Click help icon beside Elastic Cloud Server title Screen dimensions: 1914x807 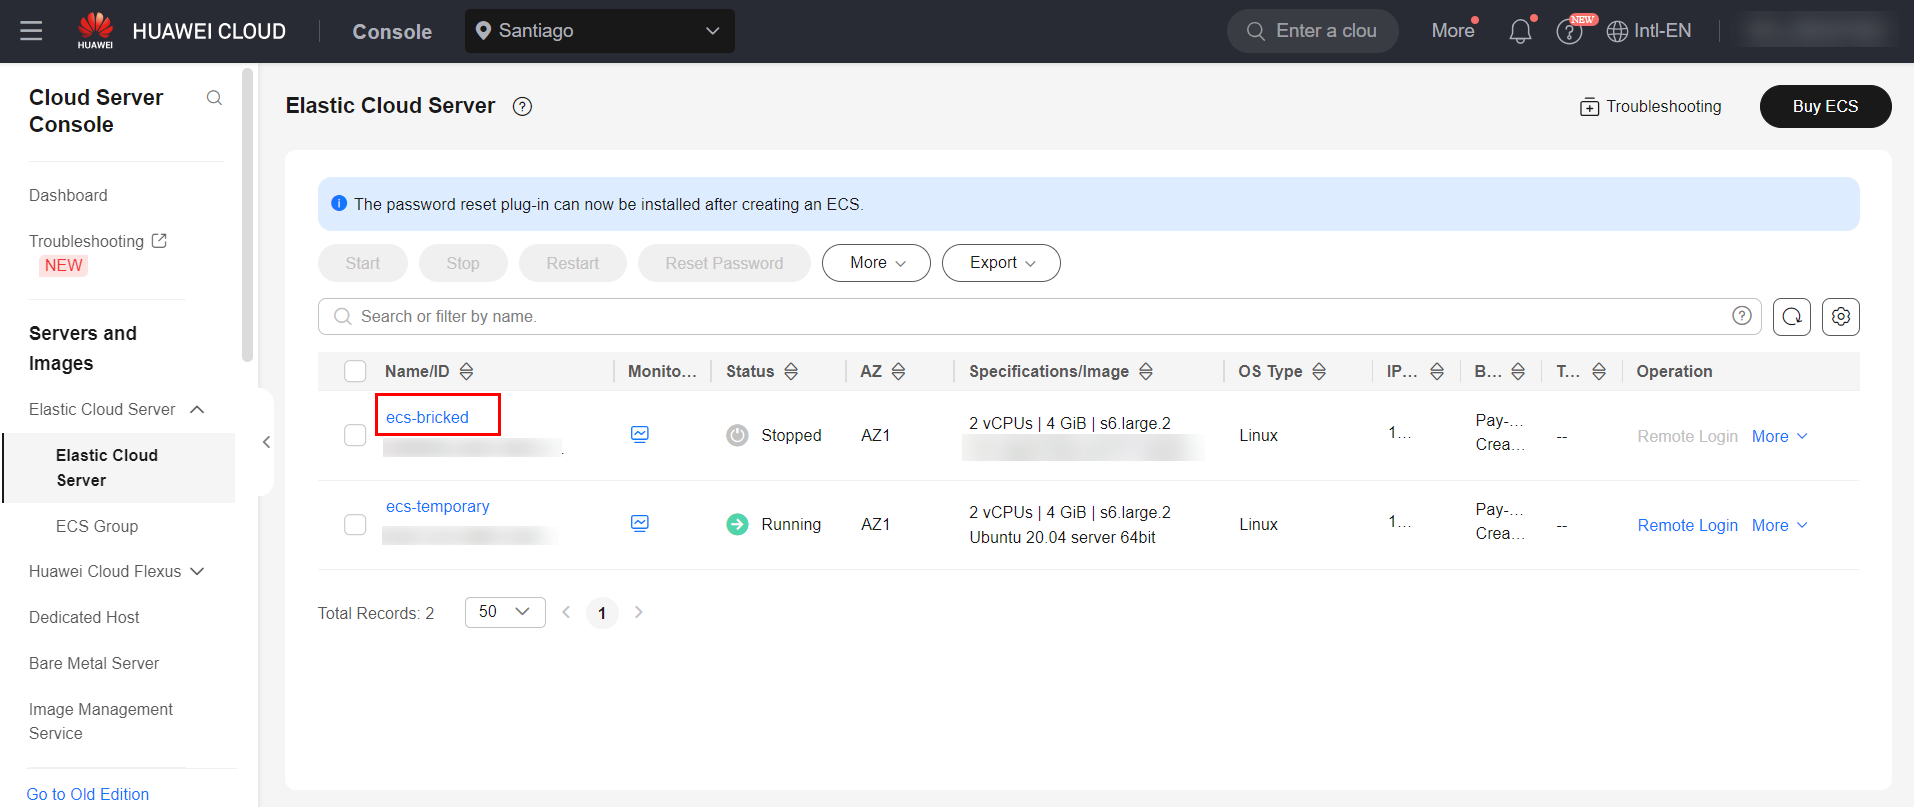[522, 107]
